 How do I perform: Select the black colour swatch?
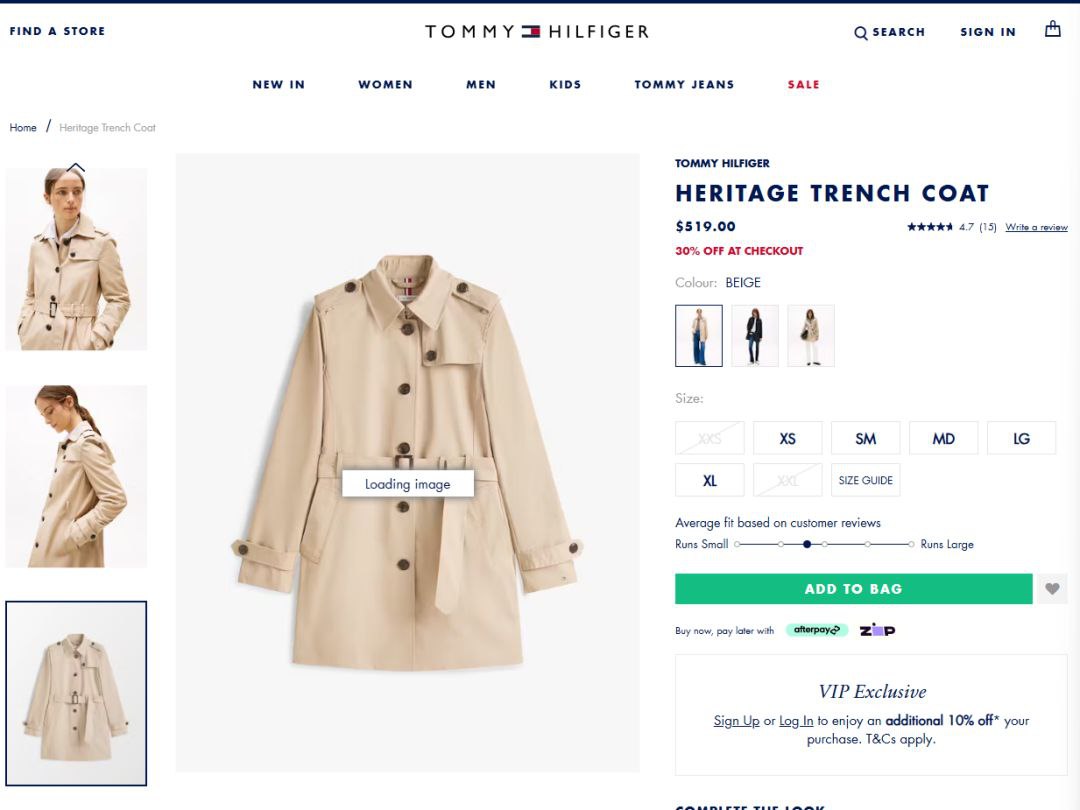754,336
